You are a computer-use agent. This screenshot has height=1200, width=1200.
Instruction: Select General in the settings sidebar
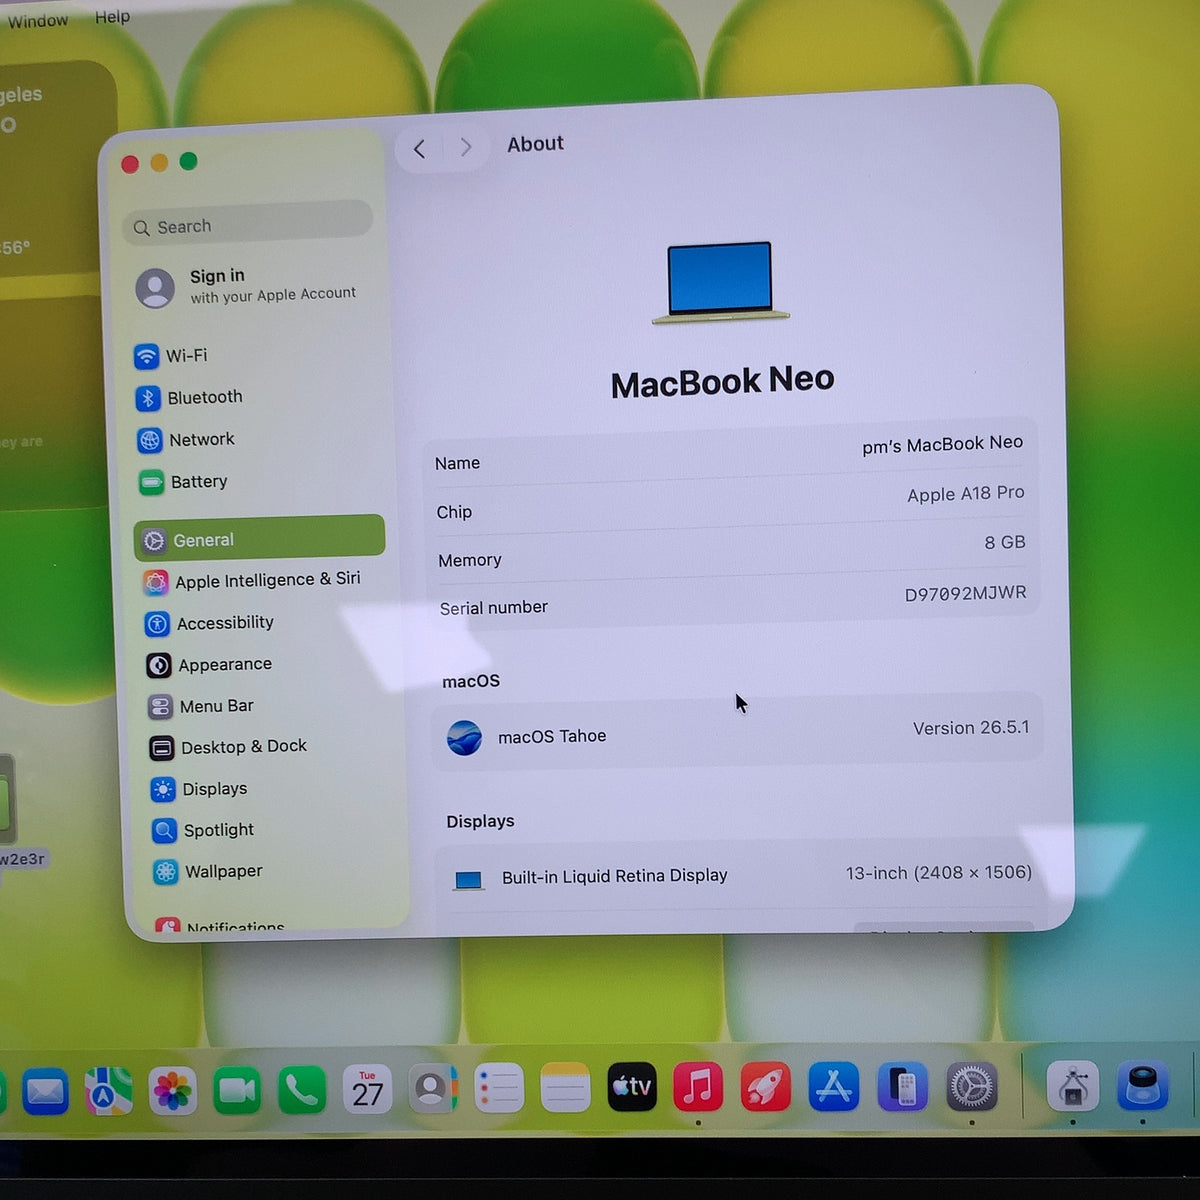pyautogui.click(x=260, y=539)
